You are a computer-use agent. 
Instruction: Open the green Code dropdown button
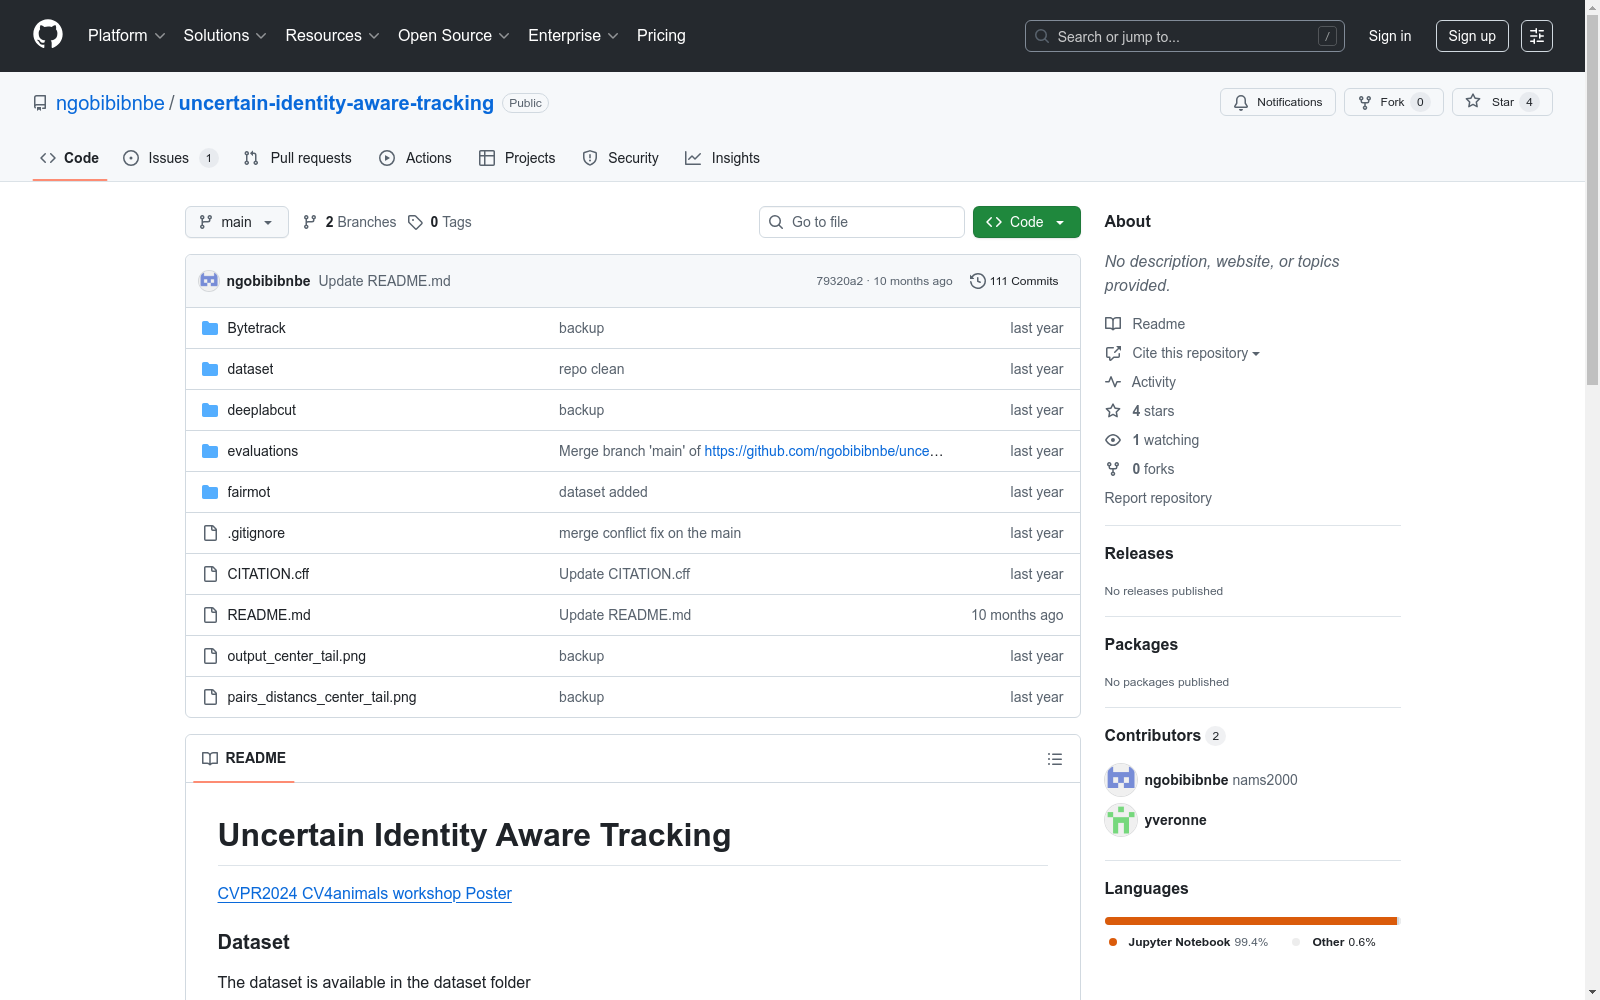(x=1026, y=222)
